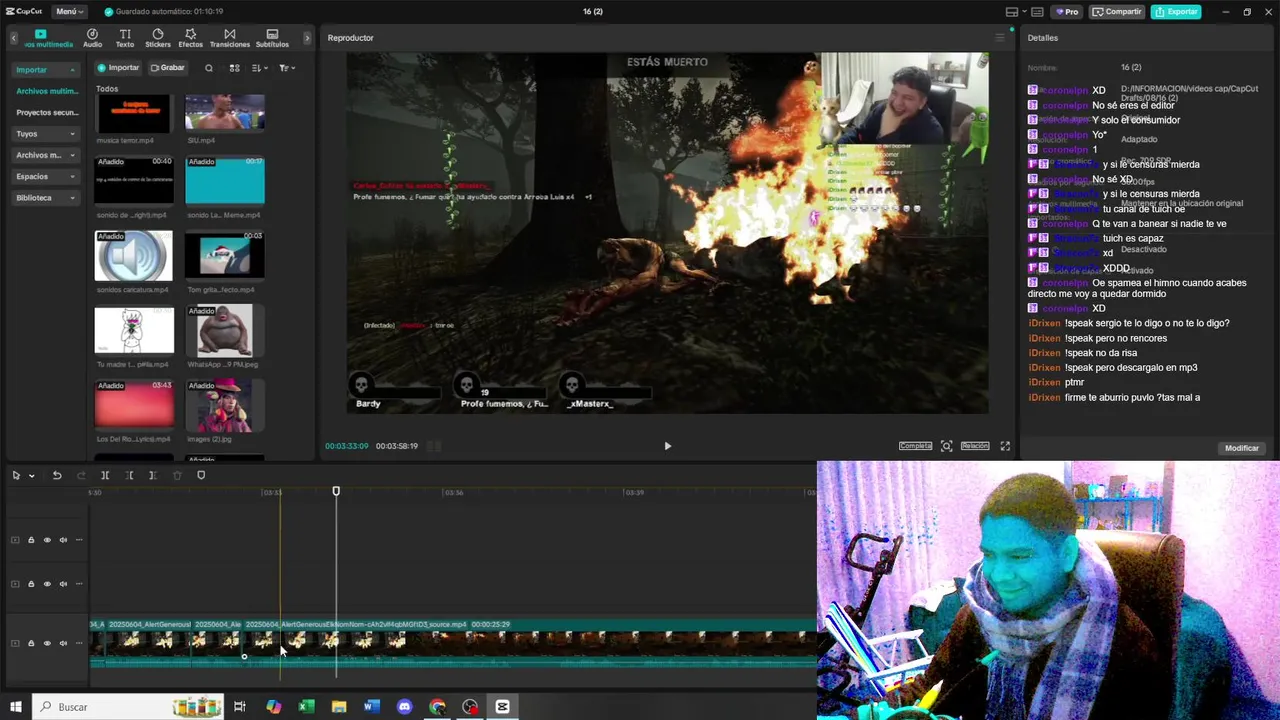Undo the last timeline edit
The width and height of the screenshot is (1280, 720).
(x=57, y=476)
